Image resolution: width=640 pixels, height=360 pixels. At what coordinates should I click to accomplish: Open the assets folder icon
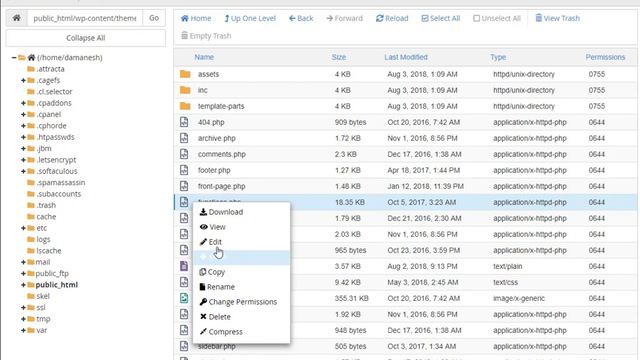185,74
